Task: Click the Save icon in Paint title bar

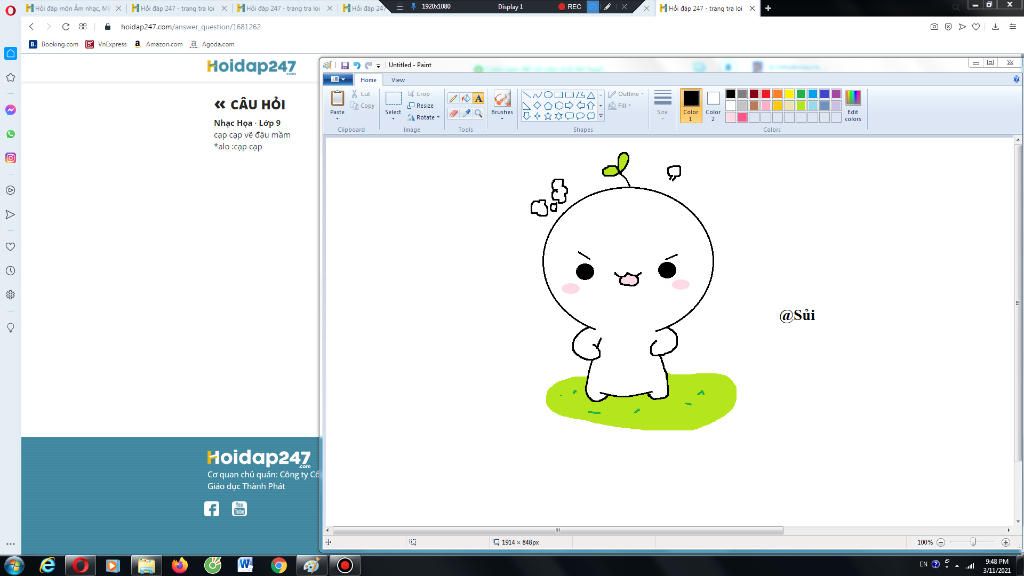Action: tap(345, 65)
